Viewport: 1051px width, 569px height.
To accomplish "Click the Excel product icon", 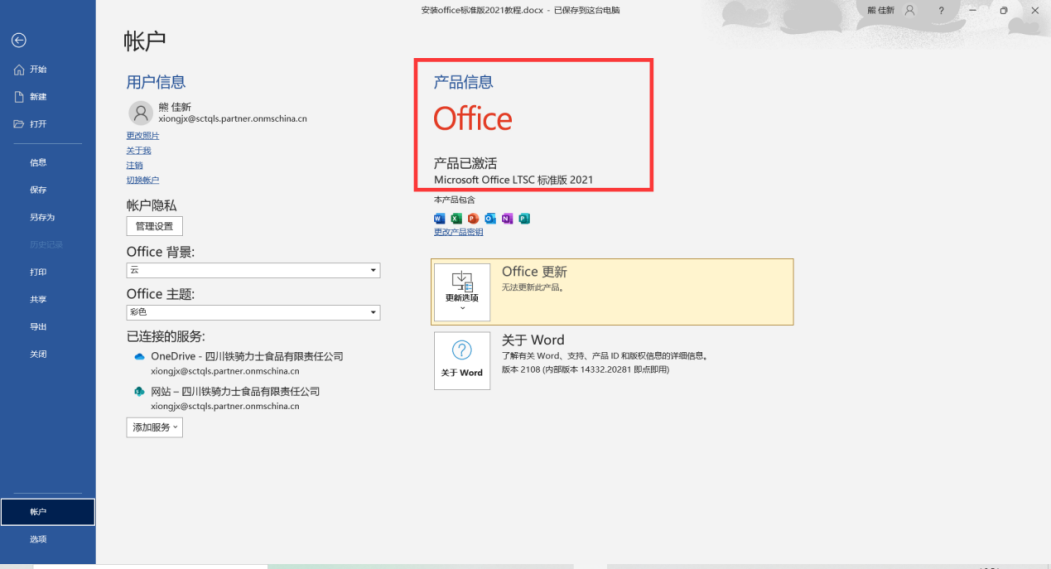I will (456, 218).
